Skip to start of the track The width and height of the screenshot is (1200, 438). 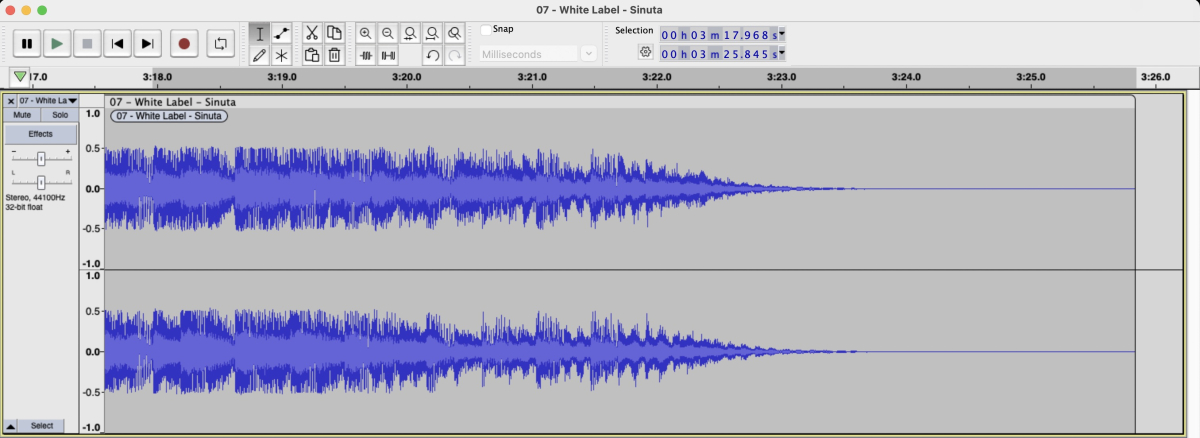pyautogui.click(x=117, y=44)
